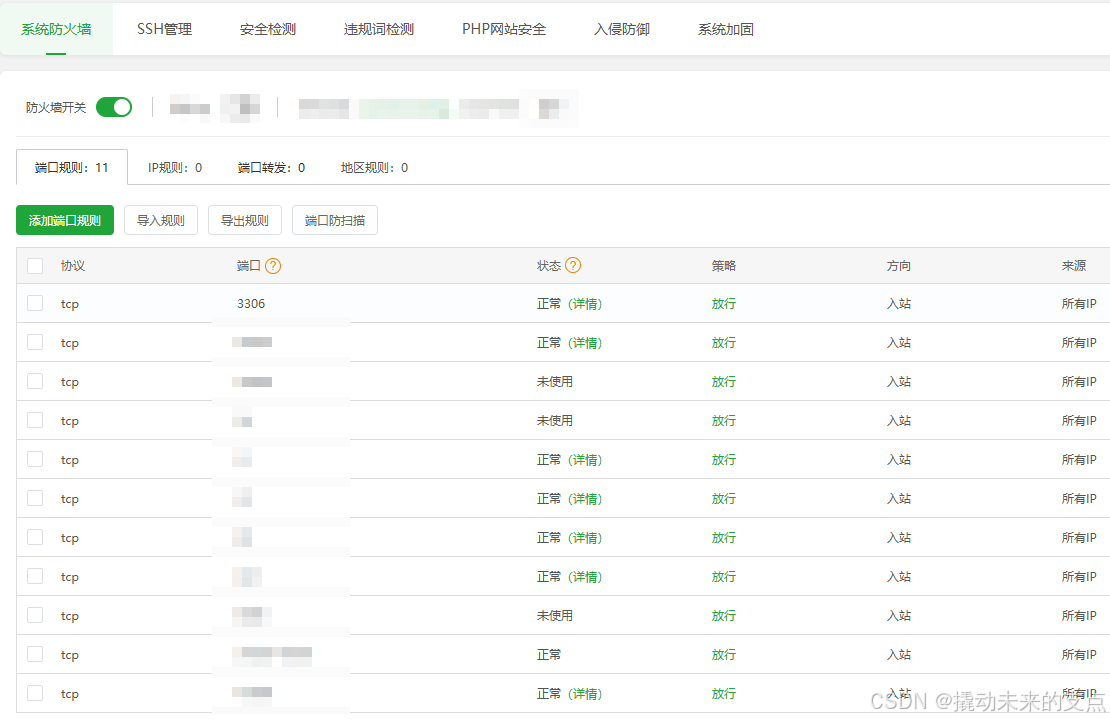Toggle the 防火墙开关 switch off
The image size is (1110, 721).
(x=114, y=107)
